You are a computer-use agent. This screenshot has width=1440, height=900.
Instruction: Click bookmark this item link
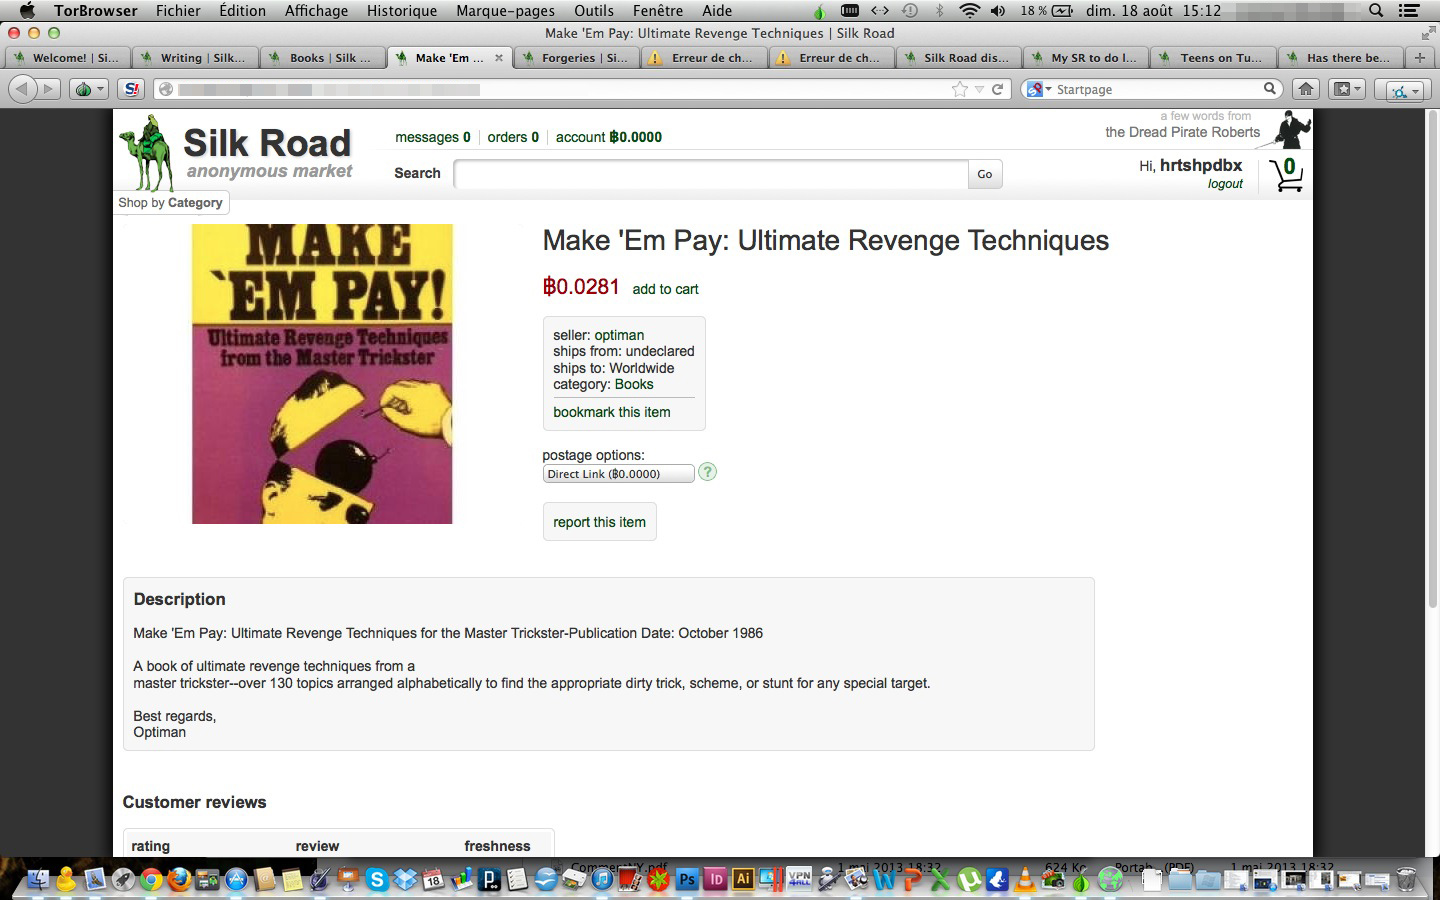(612, 412)
